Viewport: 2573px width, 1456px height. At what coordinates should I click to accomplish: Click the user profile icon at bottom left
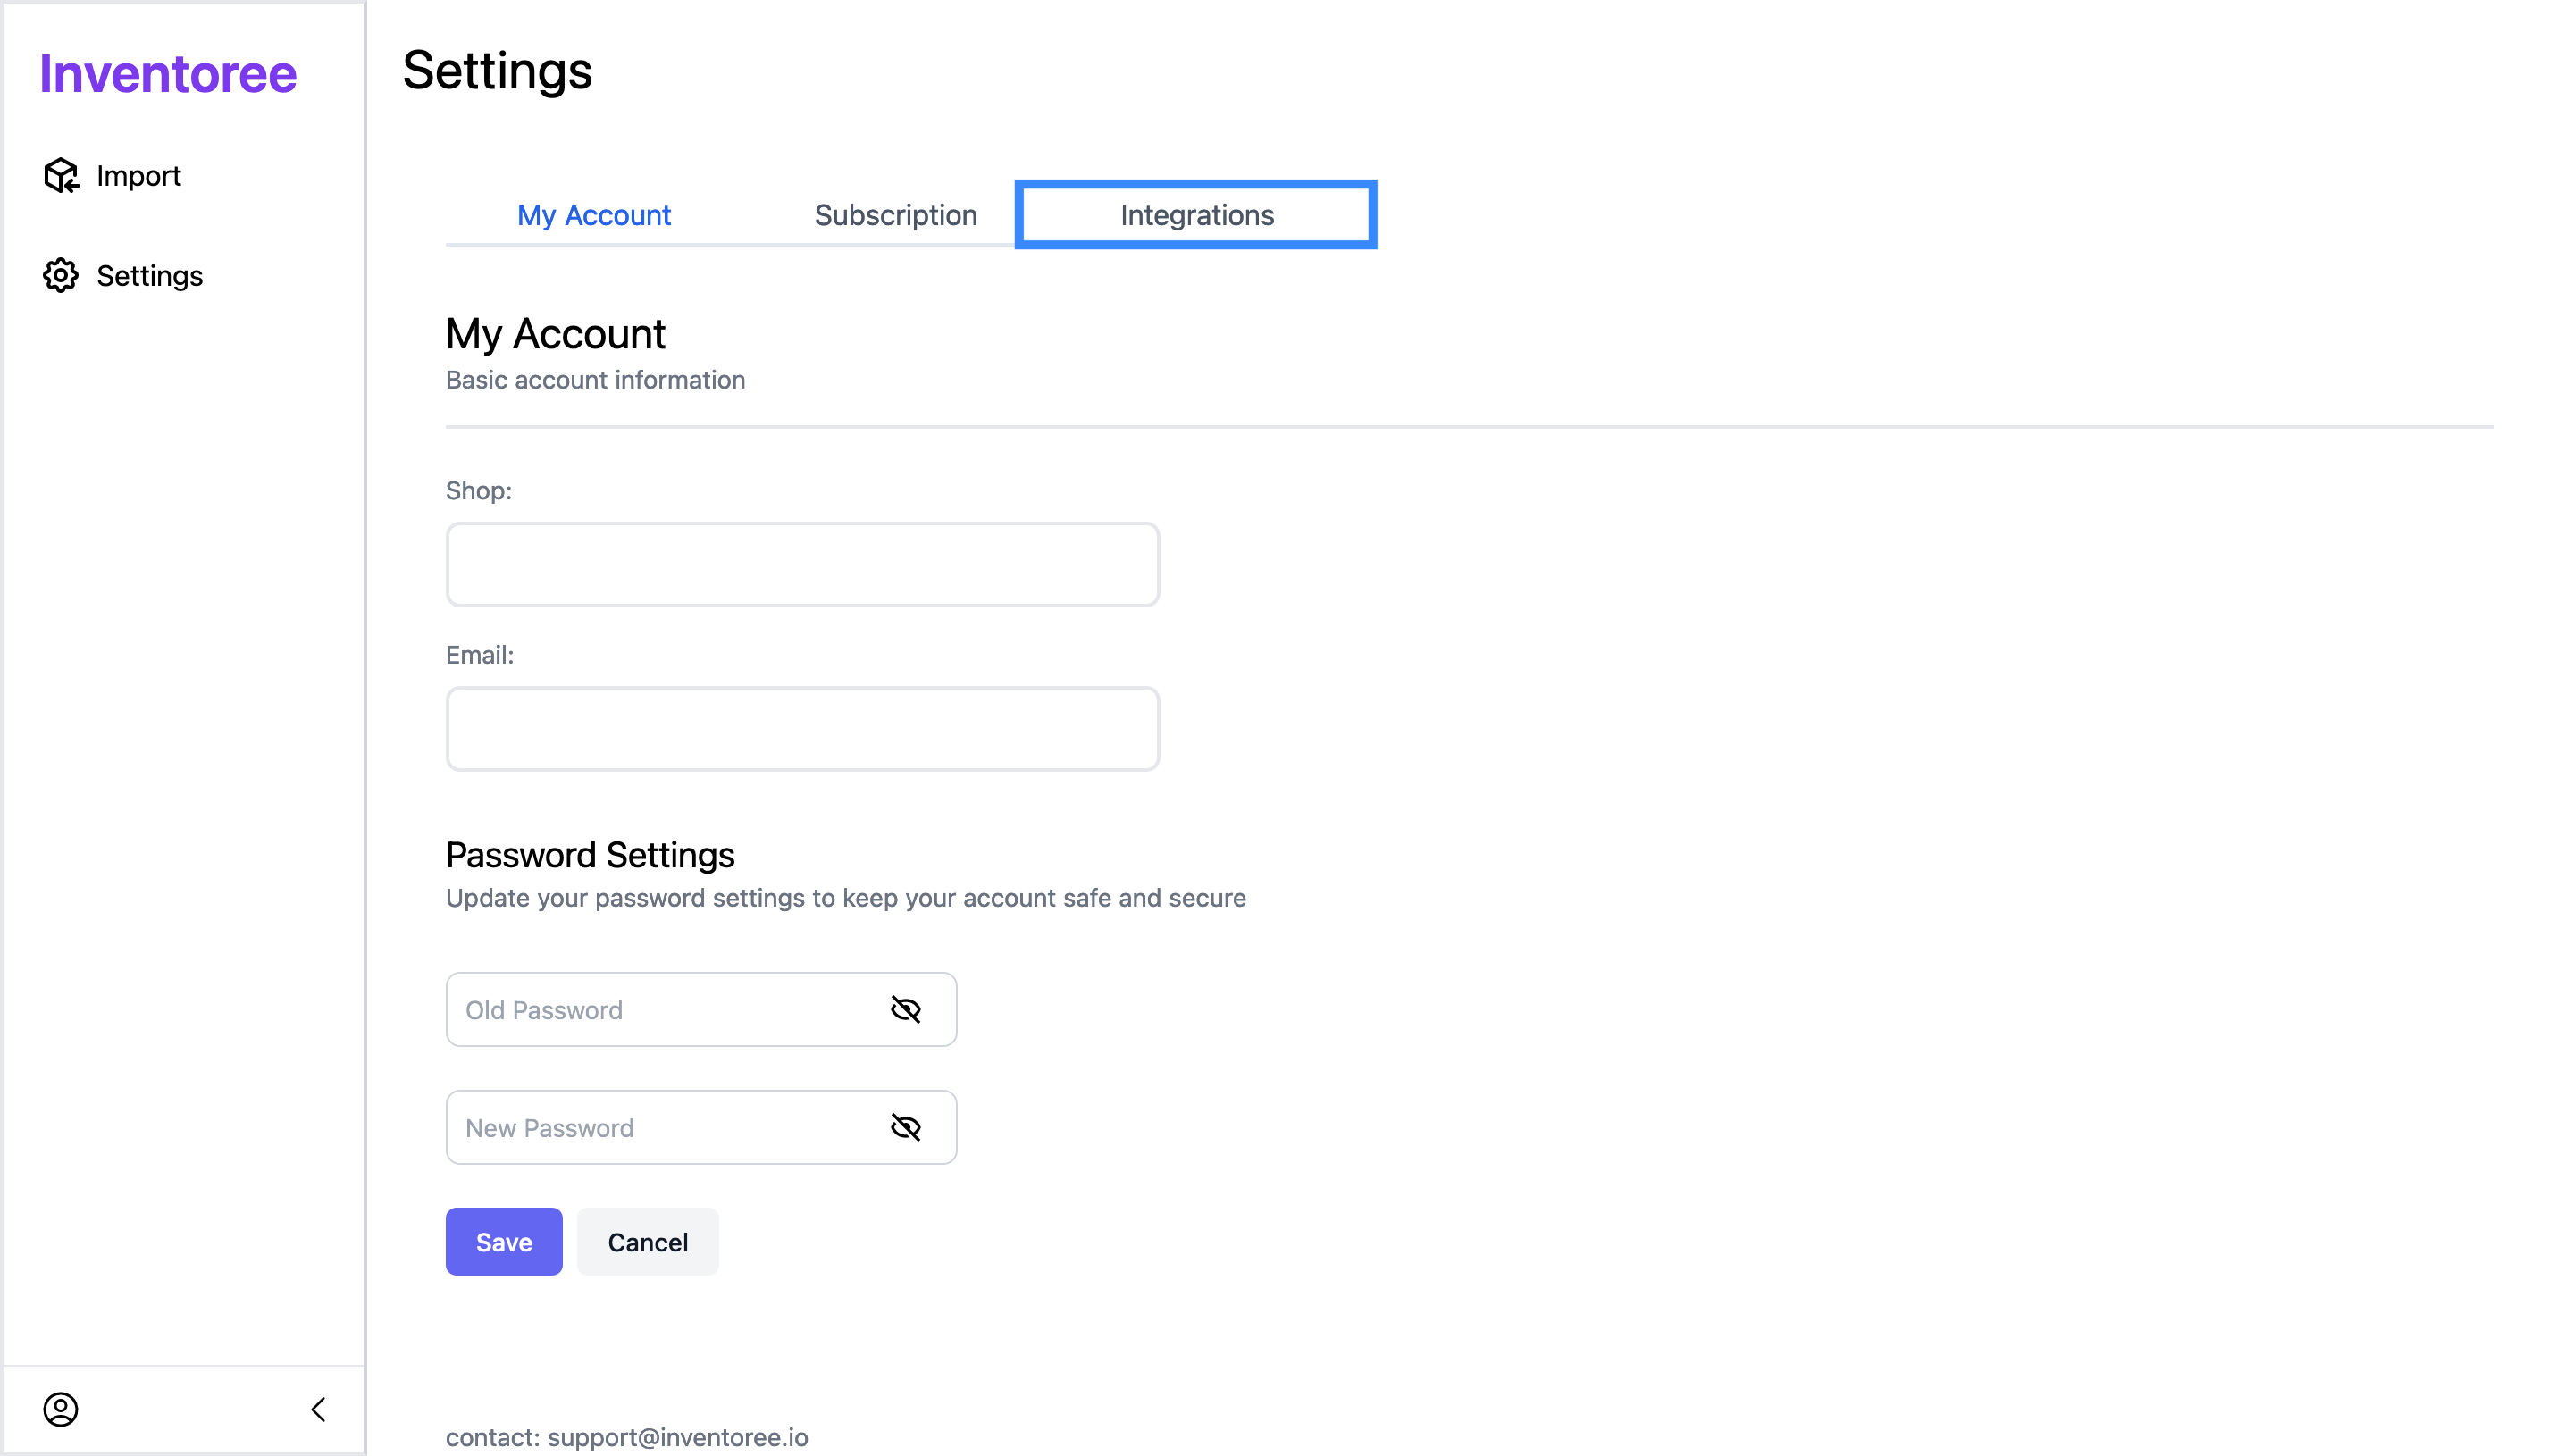62,1409
